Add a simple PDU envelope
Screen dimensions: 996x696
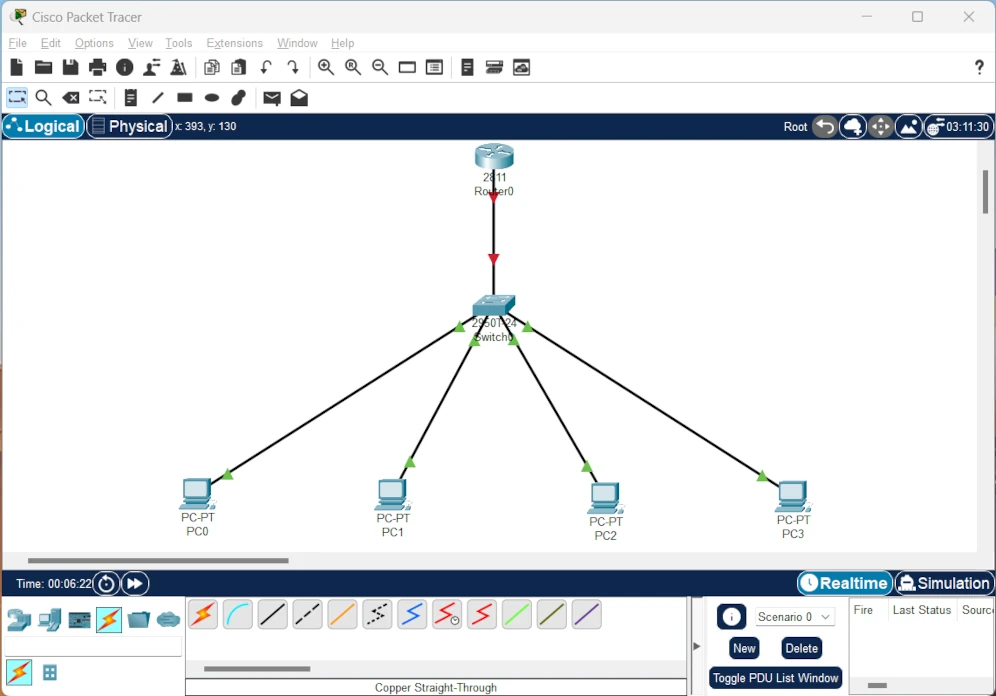(272, 98)
